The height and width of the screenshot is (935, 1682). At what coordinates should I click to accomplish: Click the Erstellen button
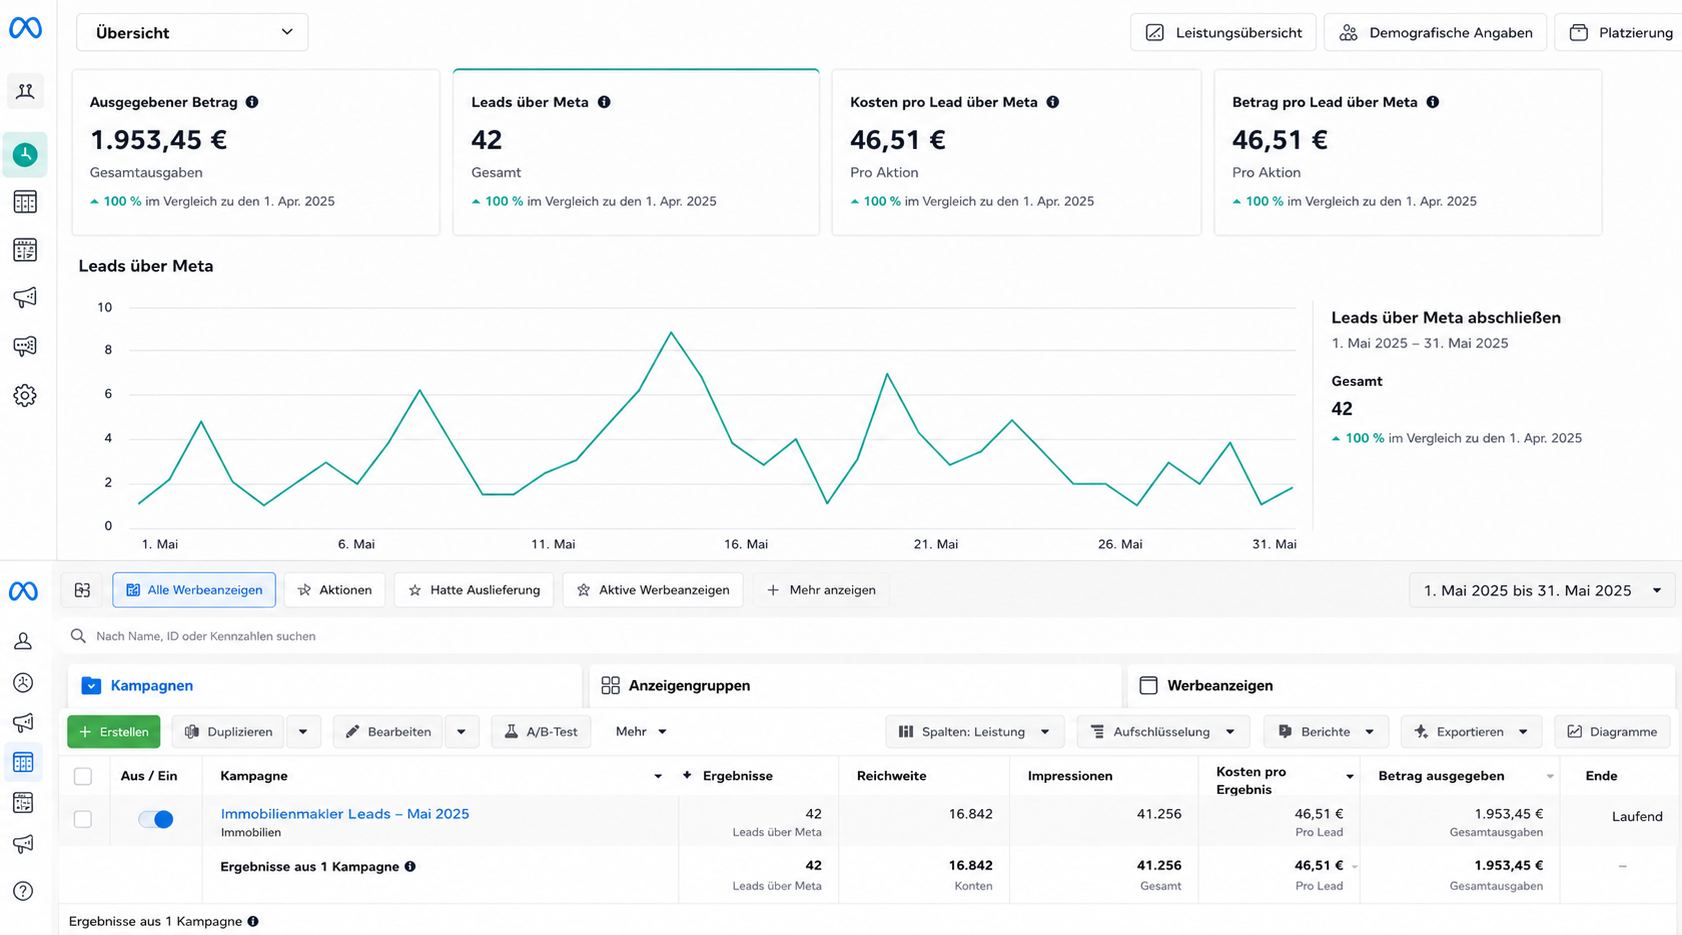[114, 732]
